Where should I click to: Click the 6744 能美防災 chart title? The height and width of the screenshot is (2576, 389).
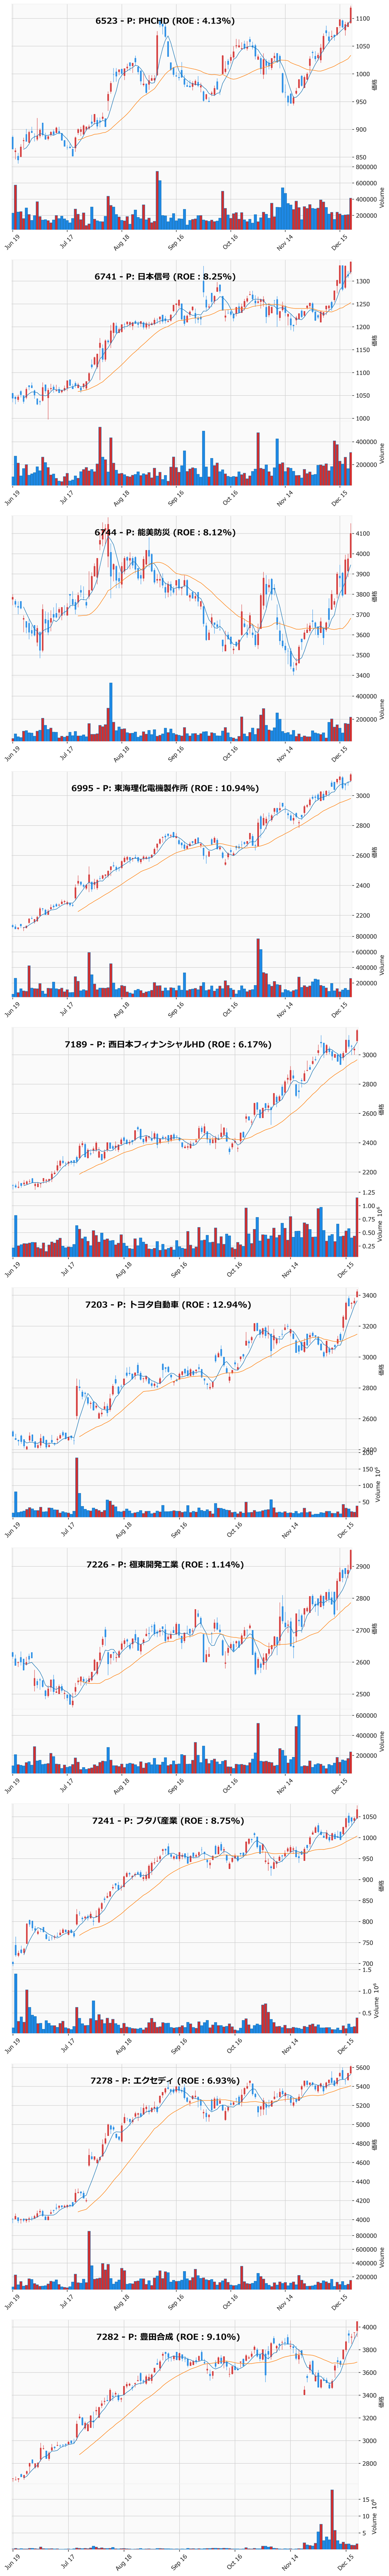pos(165,532)
